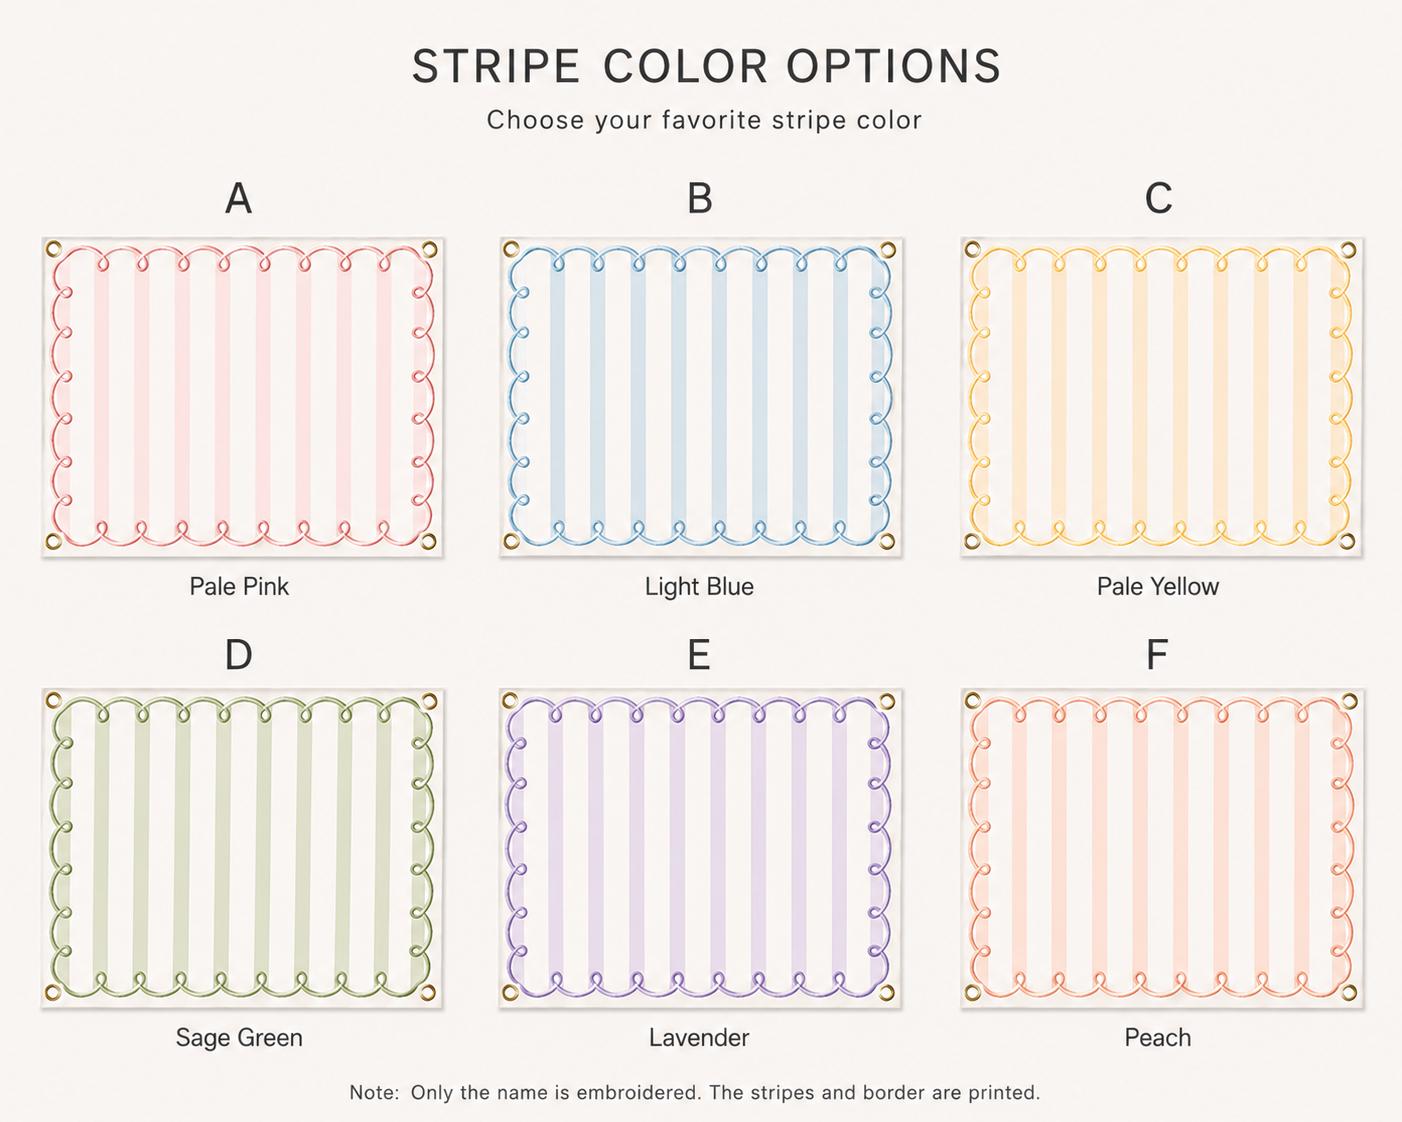Click the Peach label text
Viewport: 1402px width, 1122px height.
[x=1158, y=1037]
